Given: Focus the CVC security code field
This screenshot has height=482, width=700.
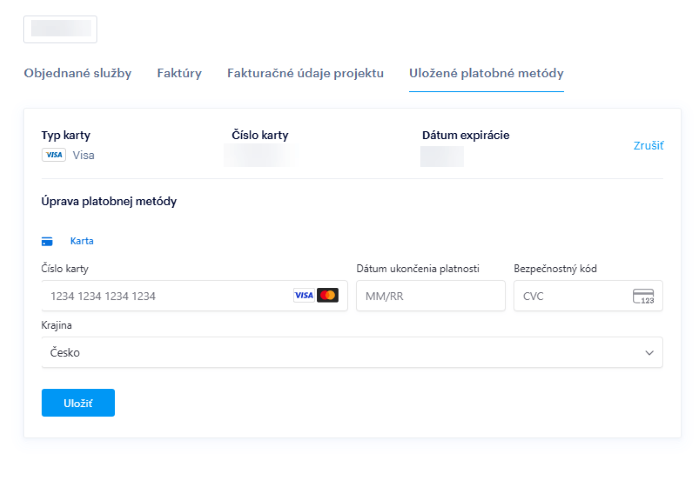Looking at the screenshot, I should (588, 296).
